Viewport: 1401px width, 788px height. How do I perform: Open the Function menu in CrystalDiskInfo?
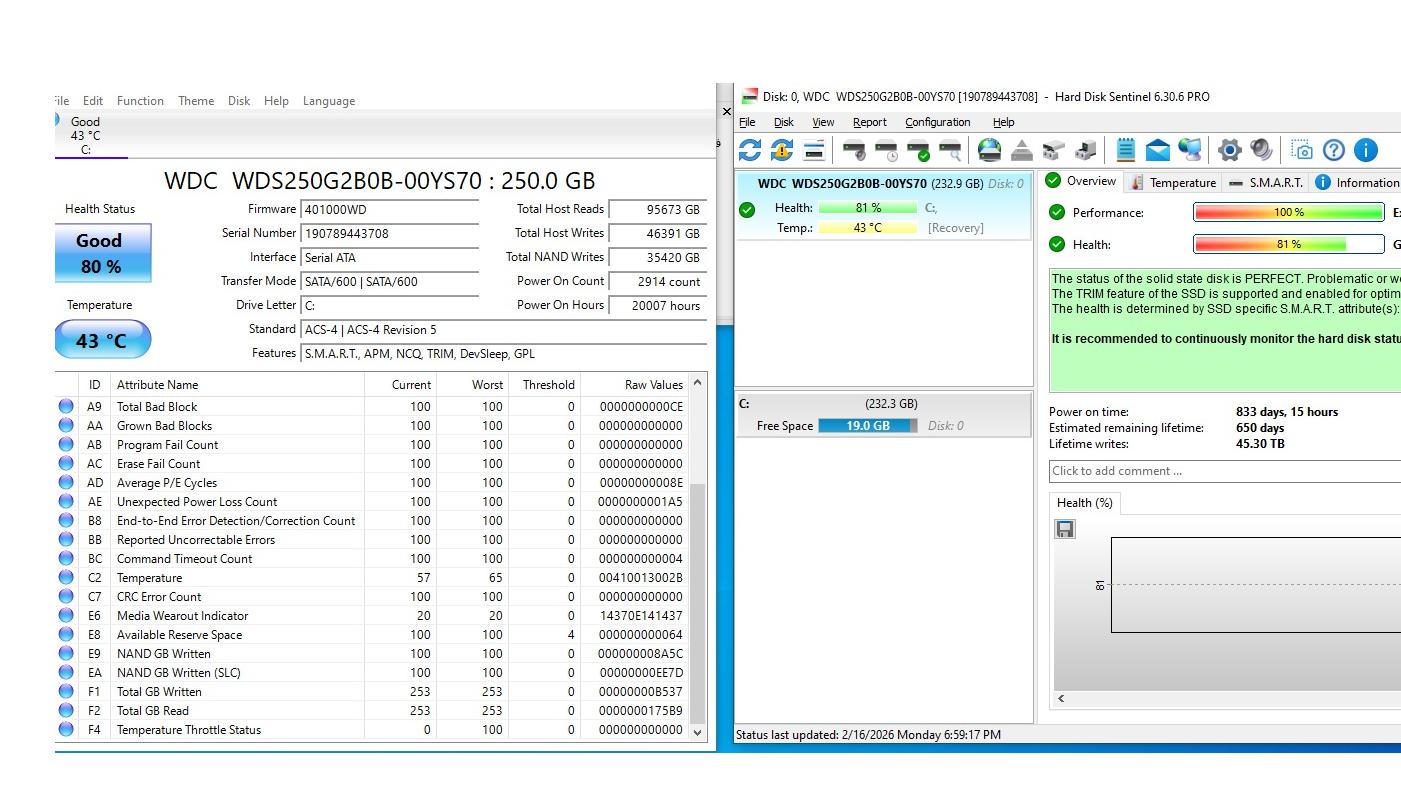(140, 101)
